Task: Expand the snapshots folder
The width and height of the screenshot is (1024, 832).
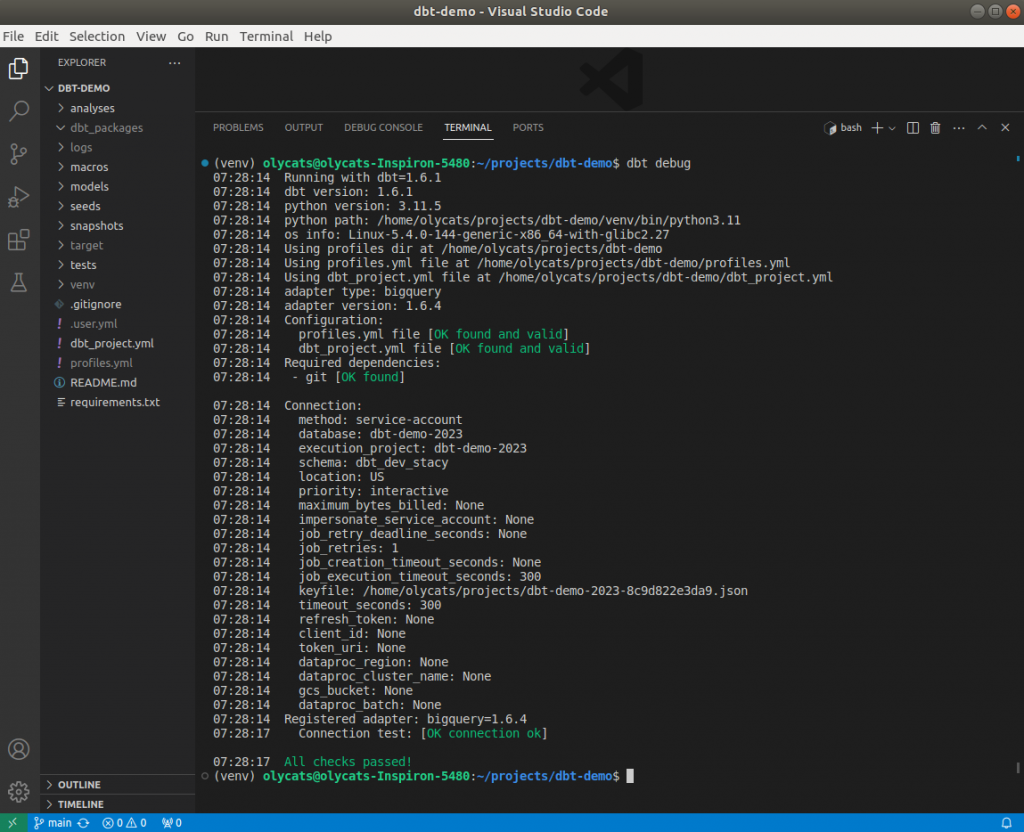Action: pyautogui.click(x=118, y=226)
